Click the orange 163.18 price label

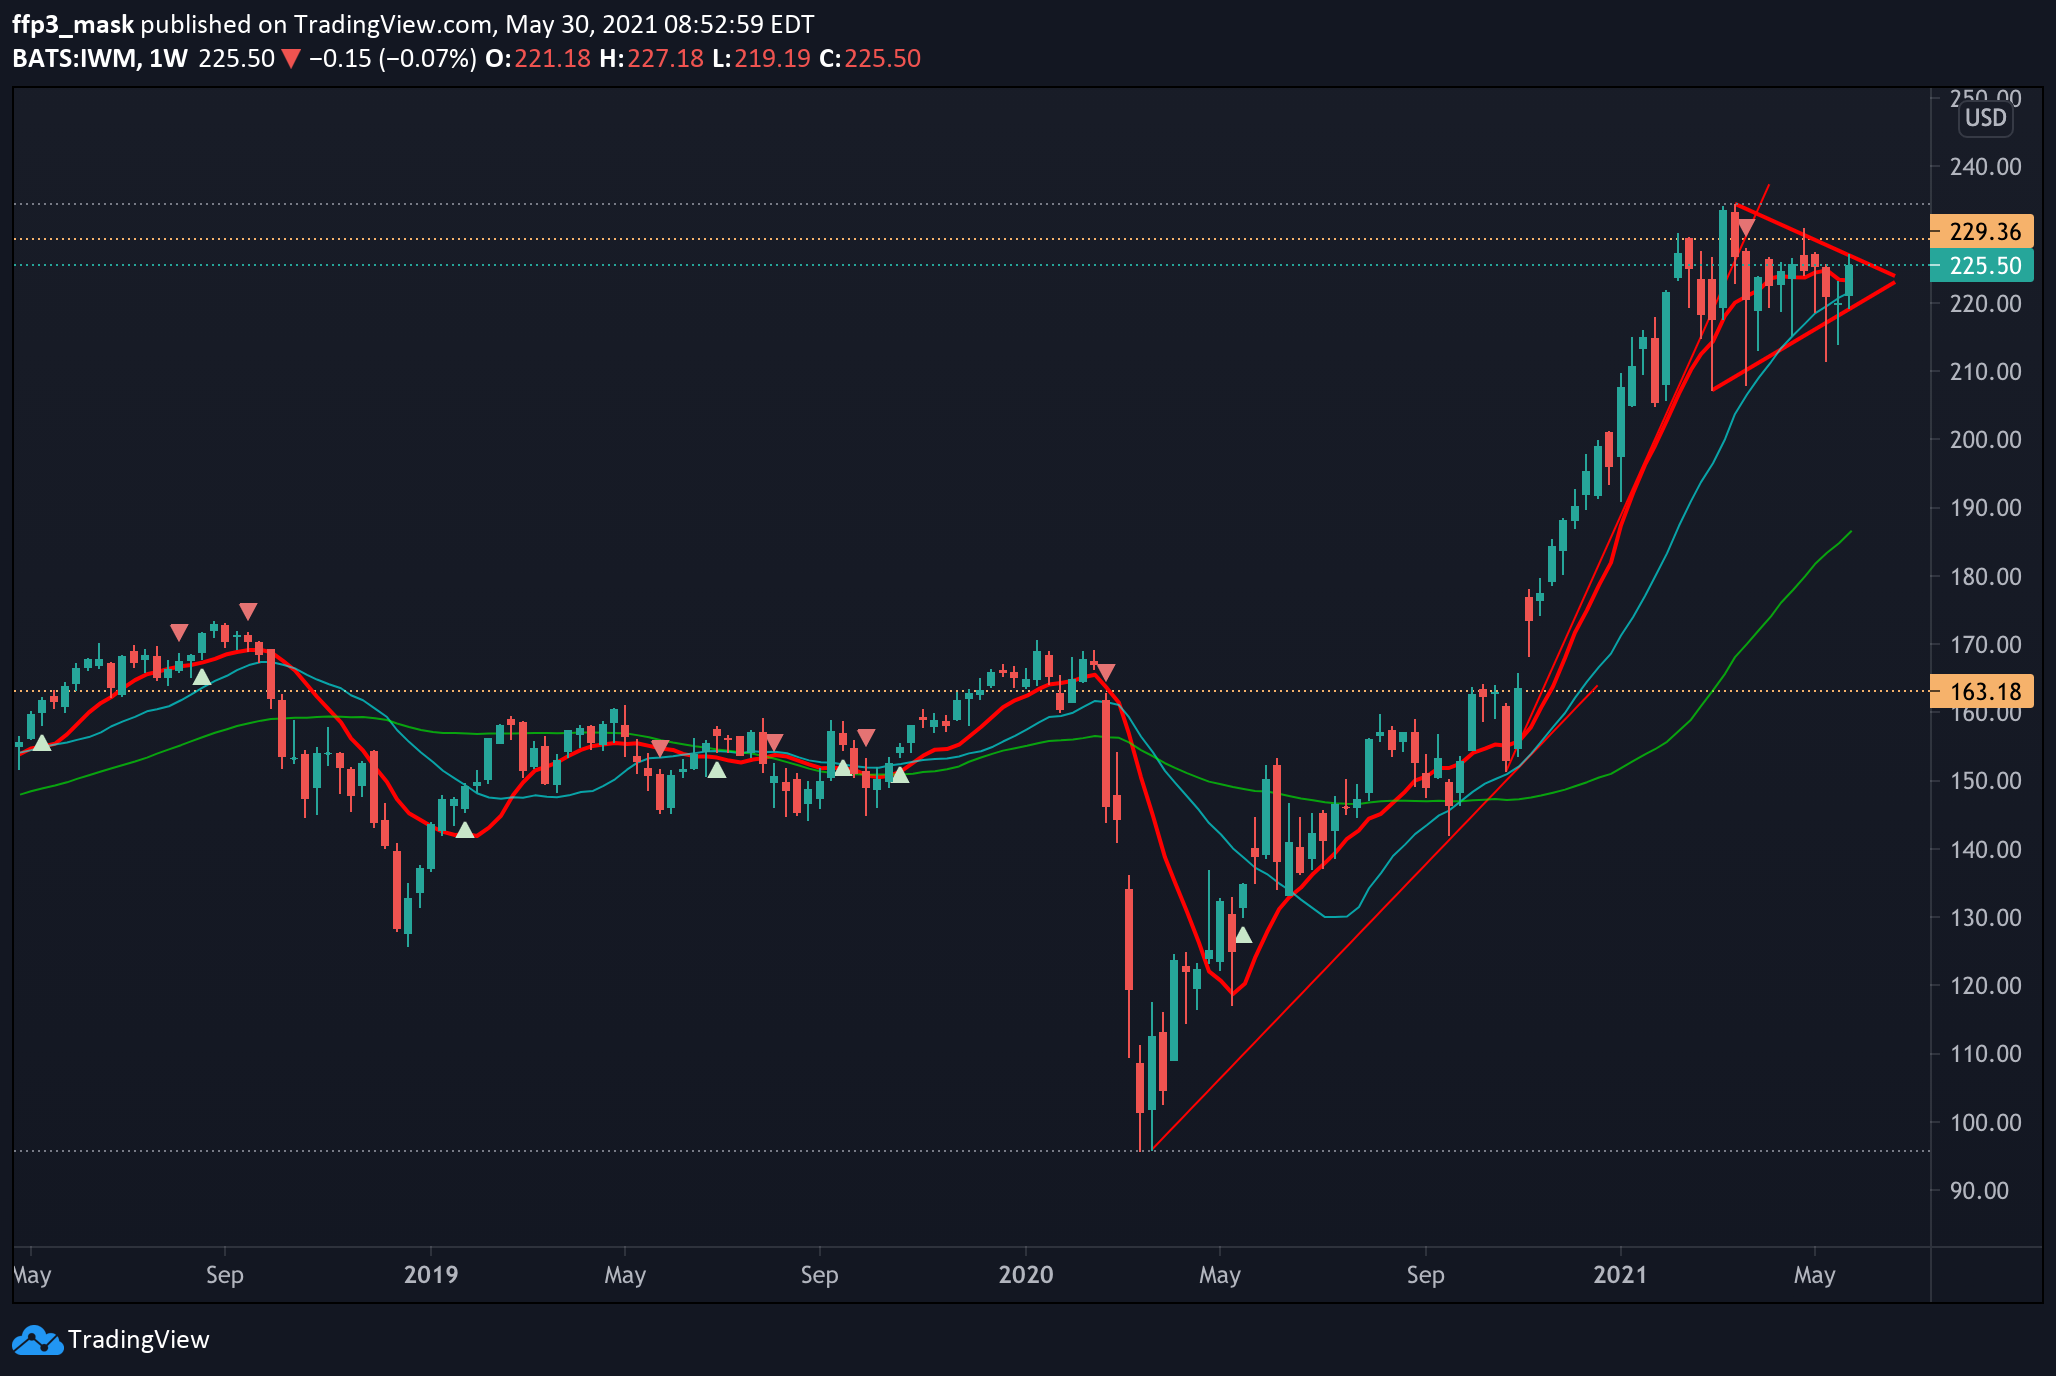[1981, 692]
